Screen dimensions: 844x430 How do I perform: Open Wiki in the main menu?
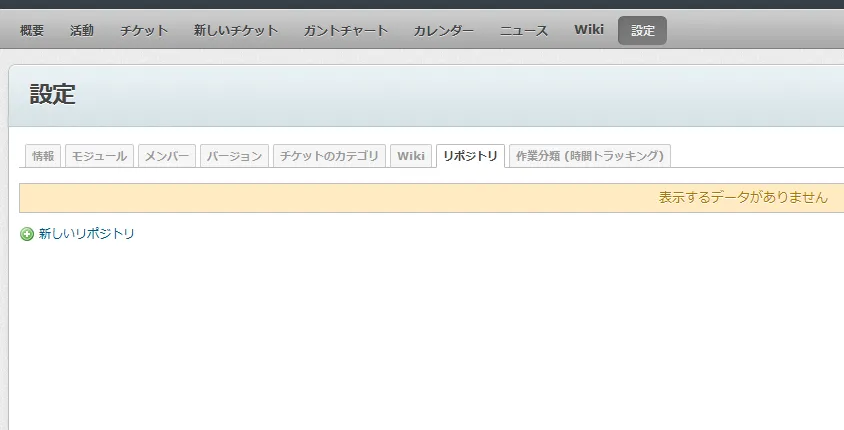589,30
